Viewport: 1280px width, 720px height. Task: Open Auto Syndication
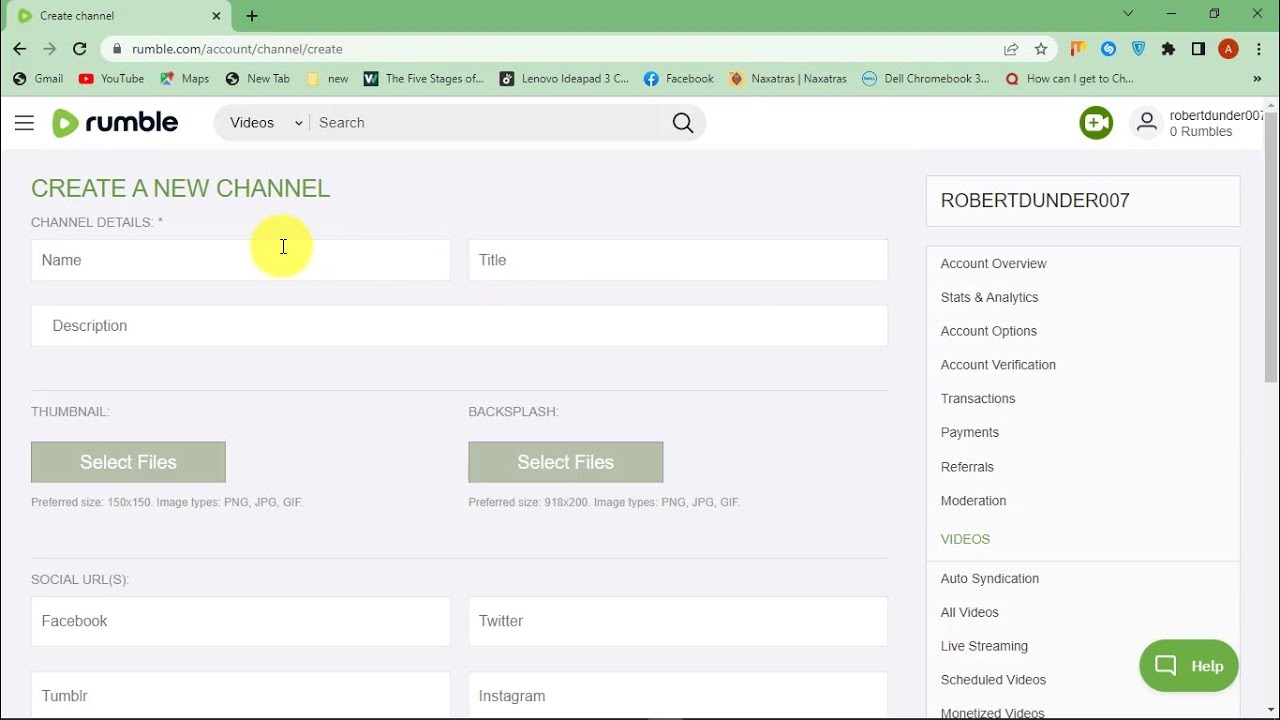coord(990,579)
